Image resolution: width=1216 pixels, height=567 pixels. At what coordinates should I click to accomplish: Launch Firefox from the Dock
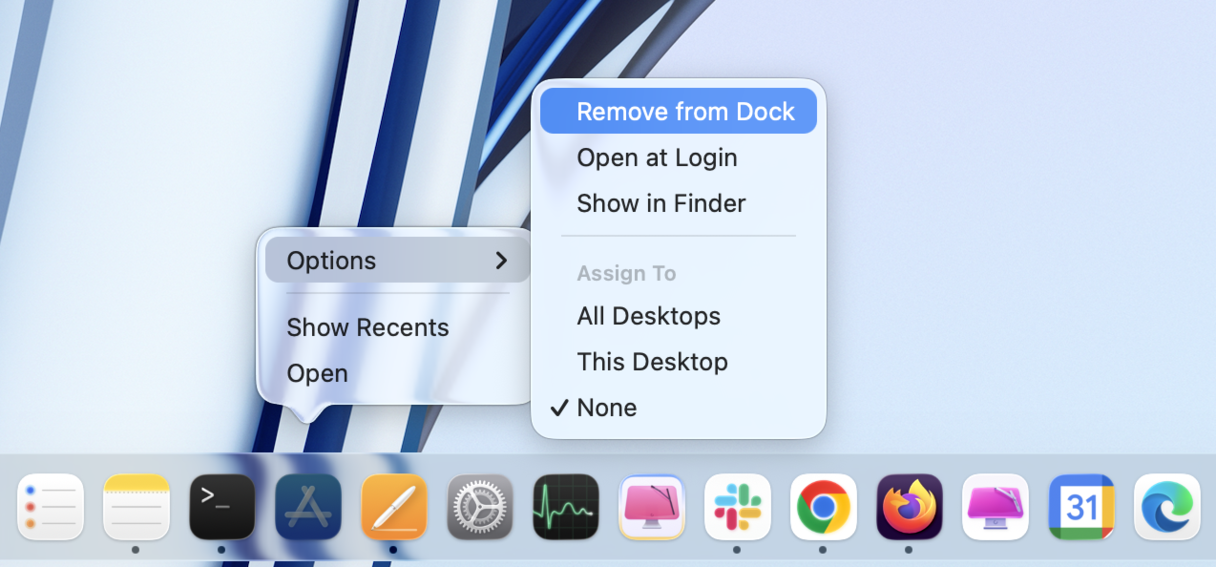(x=910, y=507)
